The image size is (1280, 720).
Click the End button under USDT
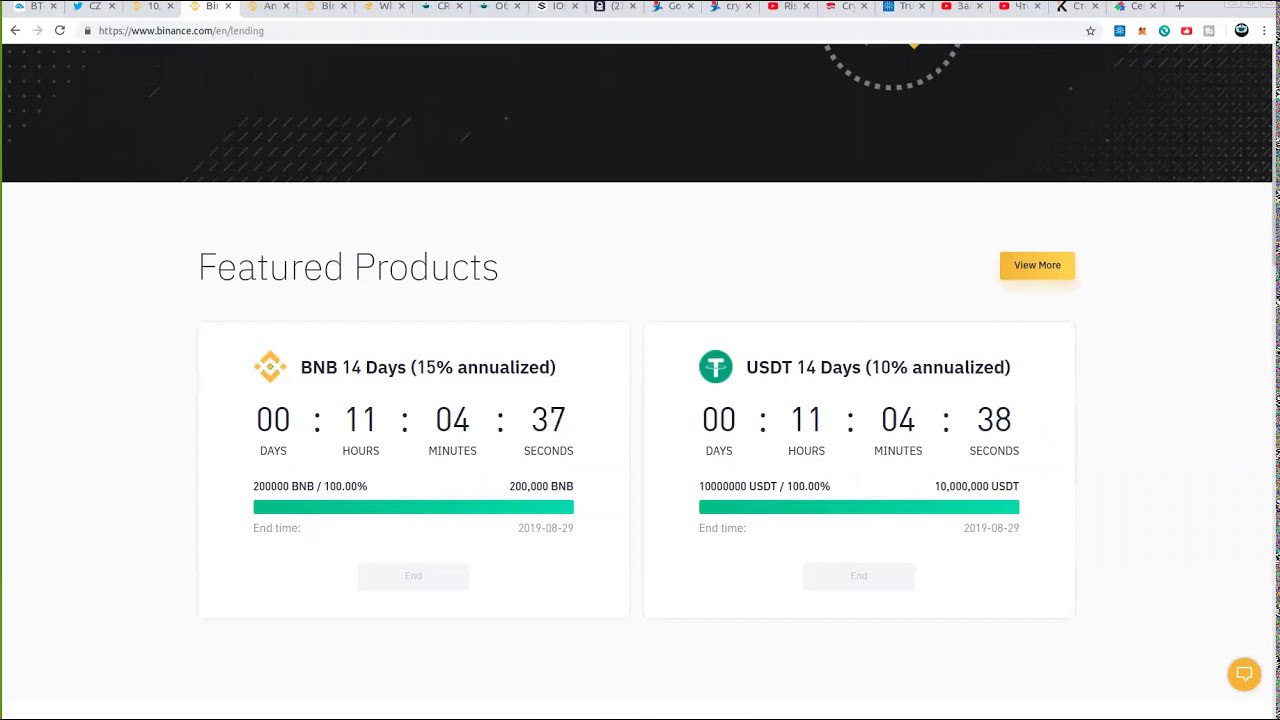pyautogui.click(x=858, y=576)
